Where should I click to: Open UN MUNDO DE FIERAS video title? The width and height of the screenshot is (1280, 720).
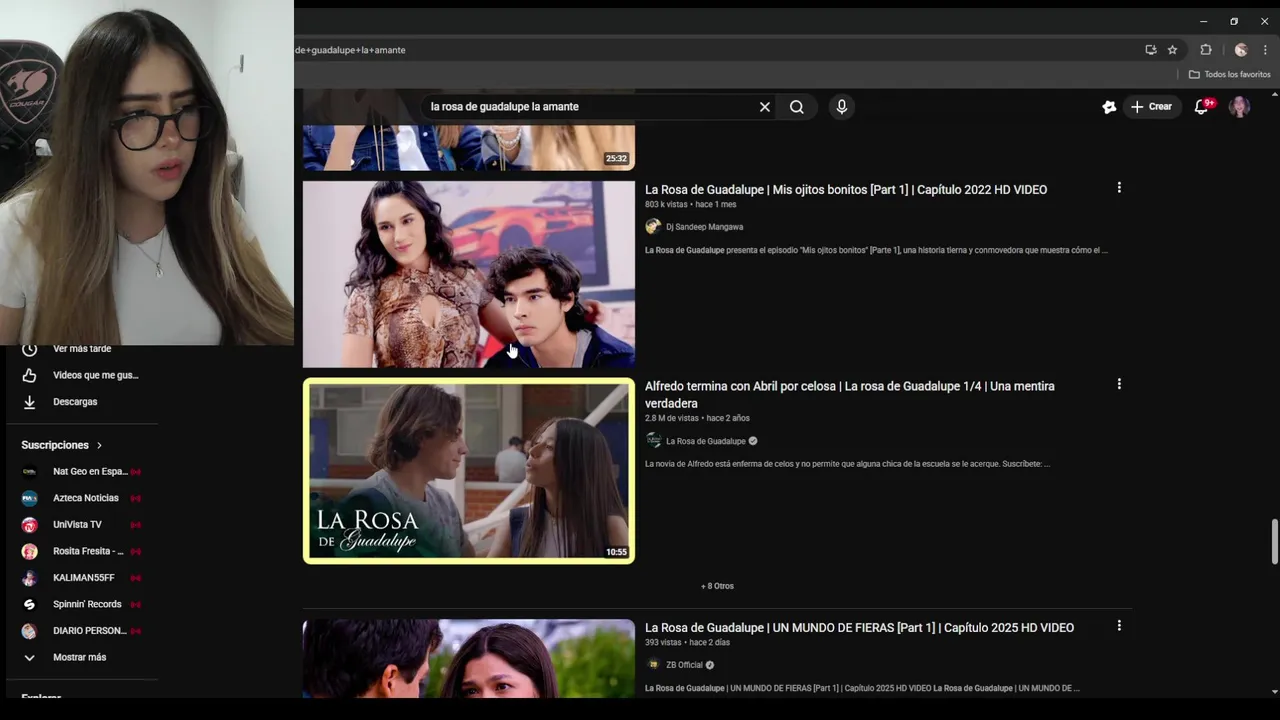tap(859, 627)
